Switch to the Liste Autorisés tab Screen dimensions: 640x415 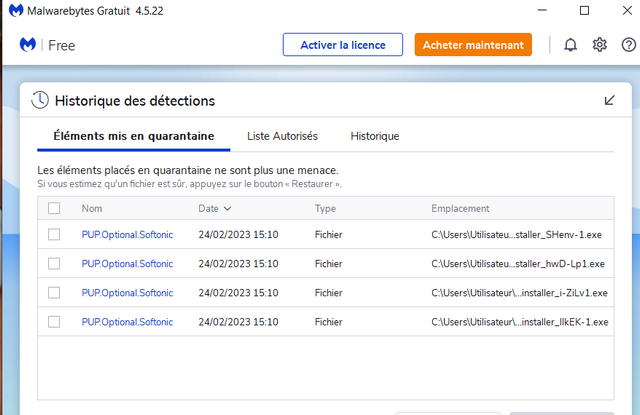282,136
